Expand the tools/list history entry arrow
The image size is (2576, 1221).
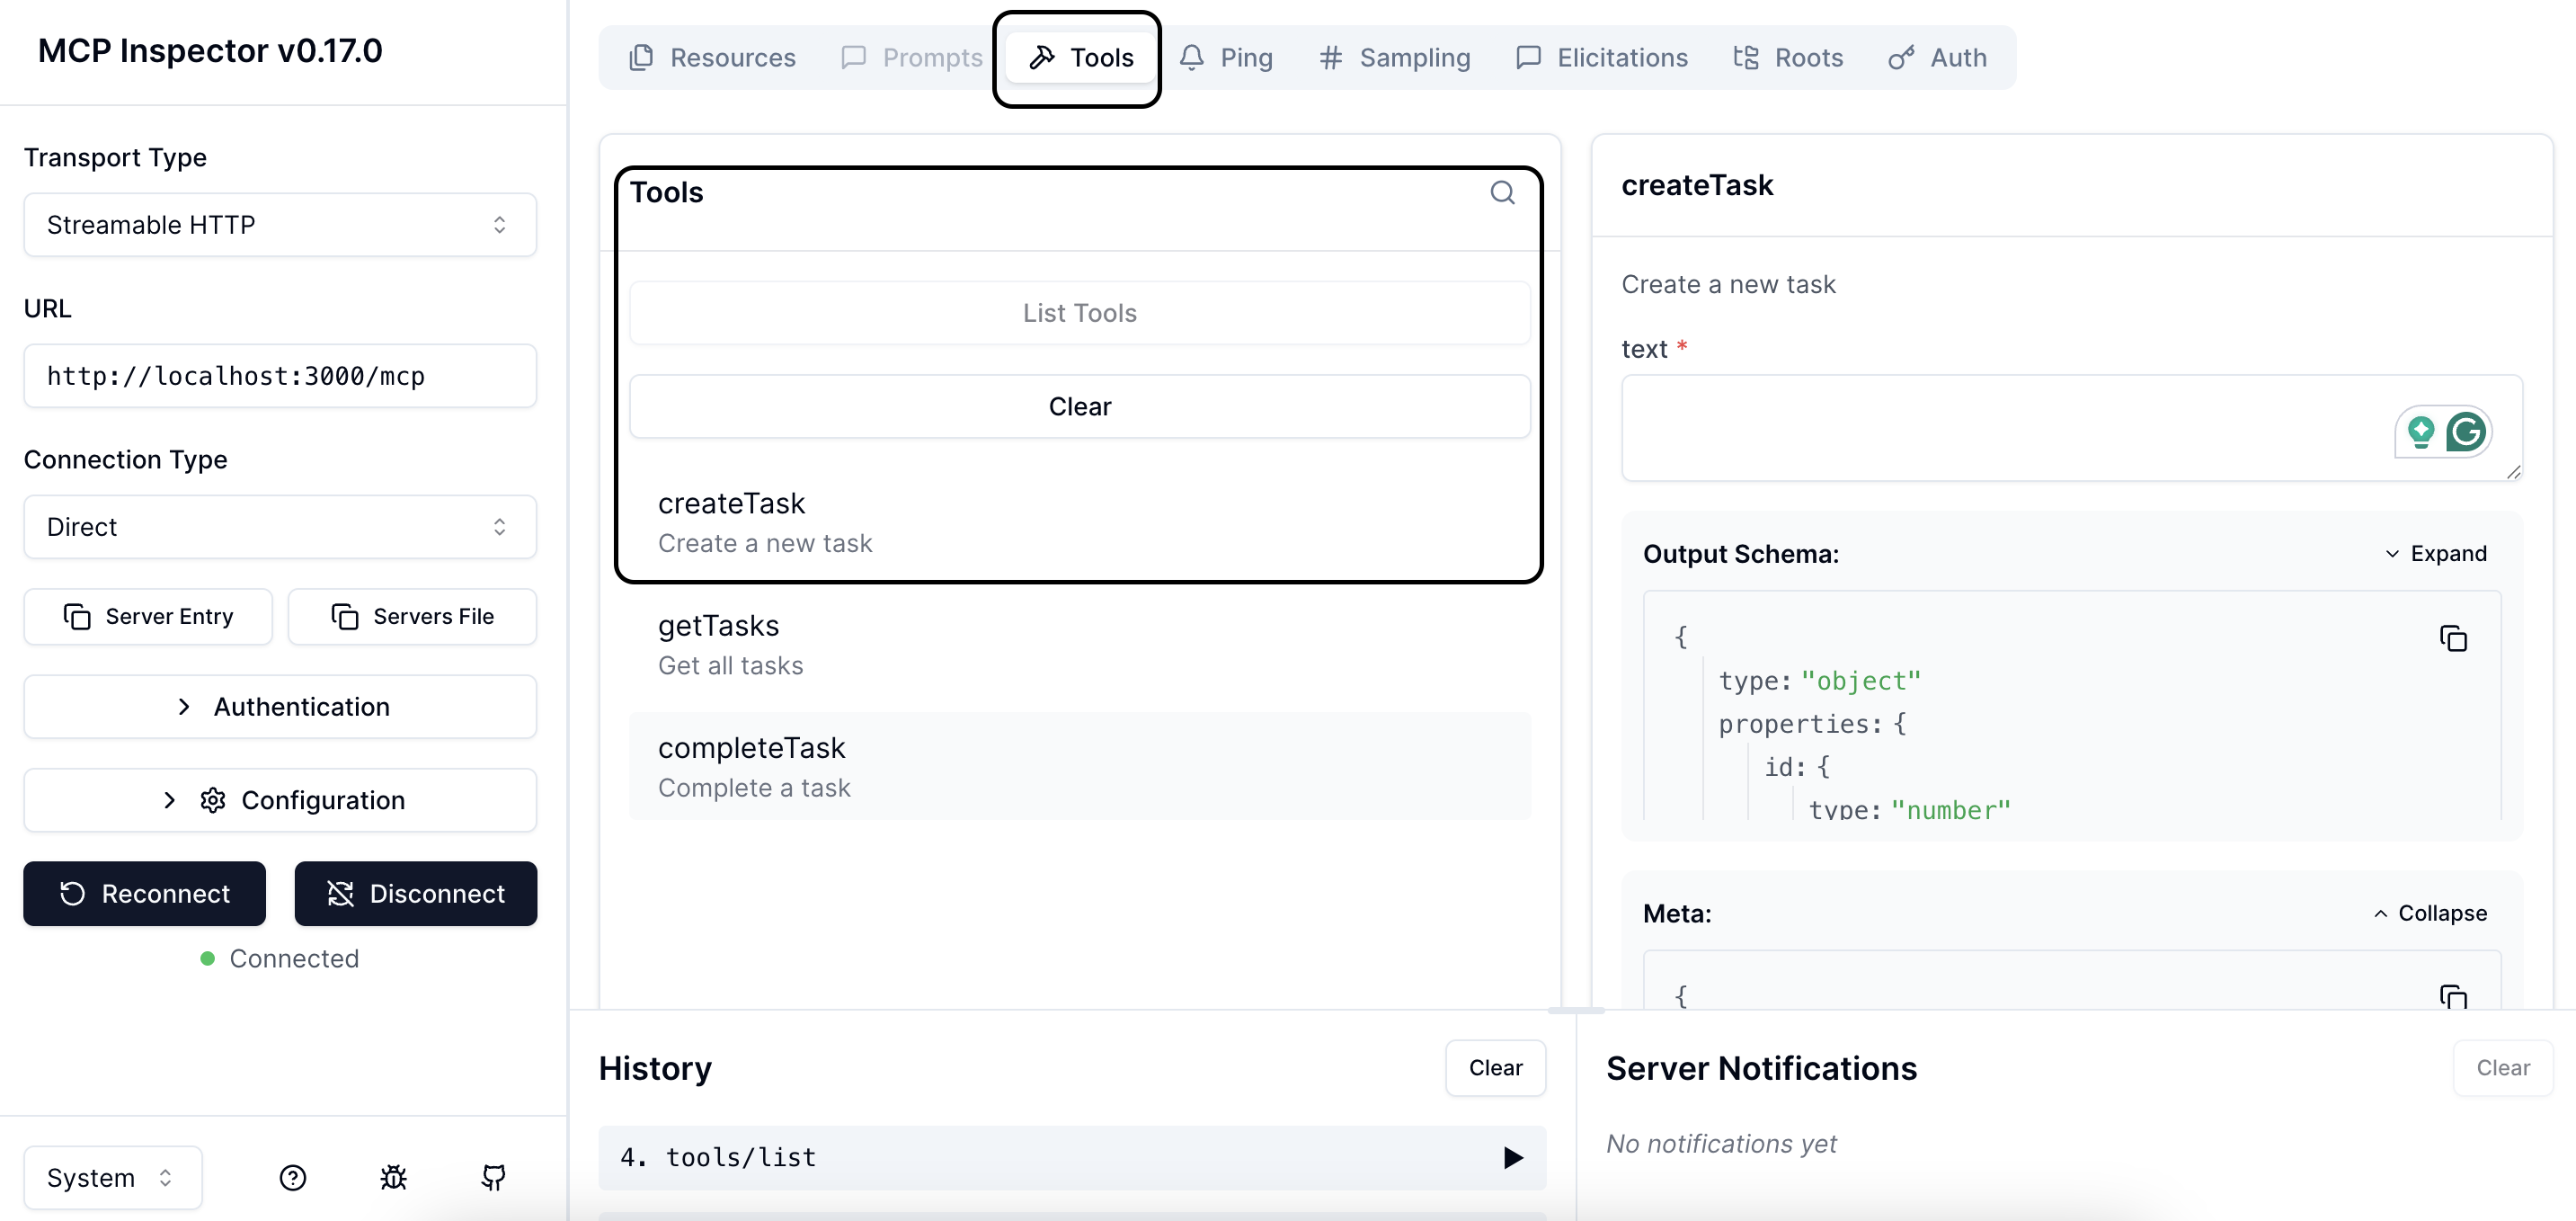[x=1513, y=1158]
